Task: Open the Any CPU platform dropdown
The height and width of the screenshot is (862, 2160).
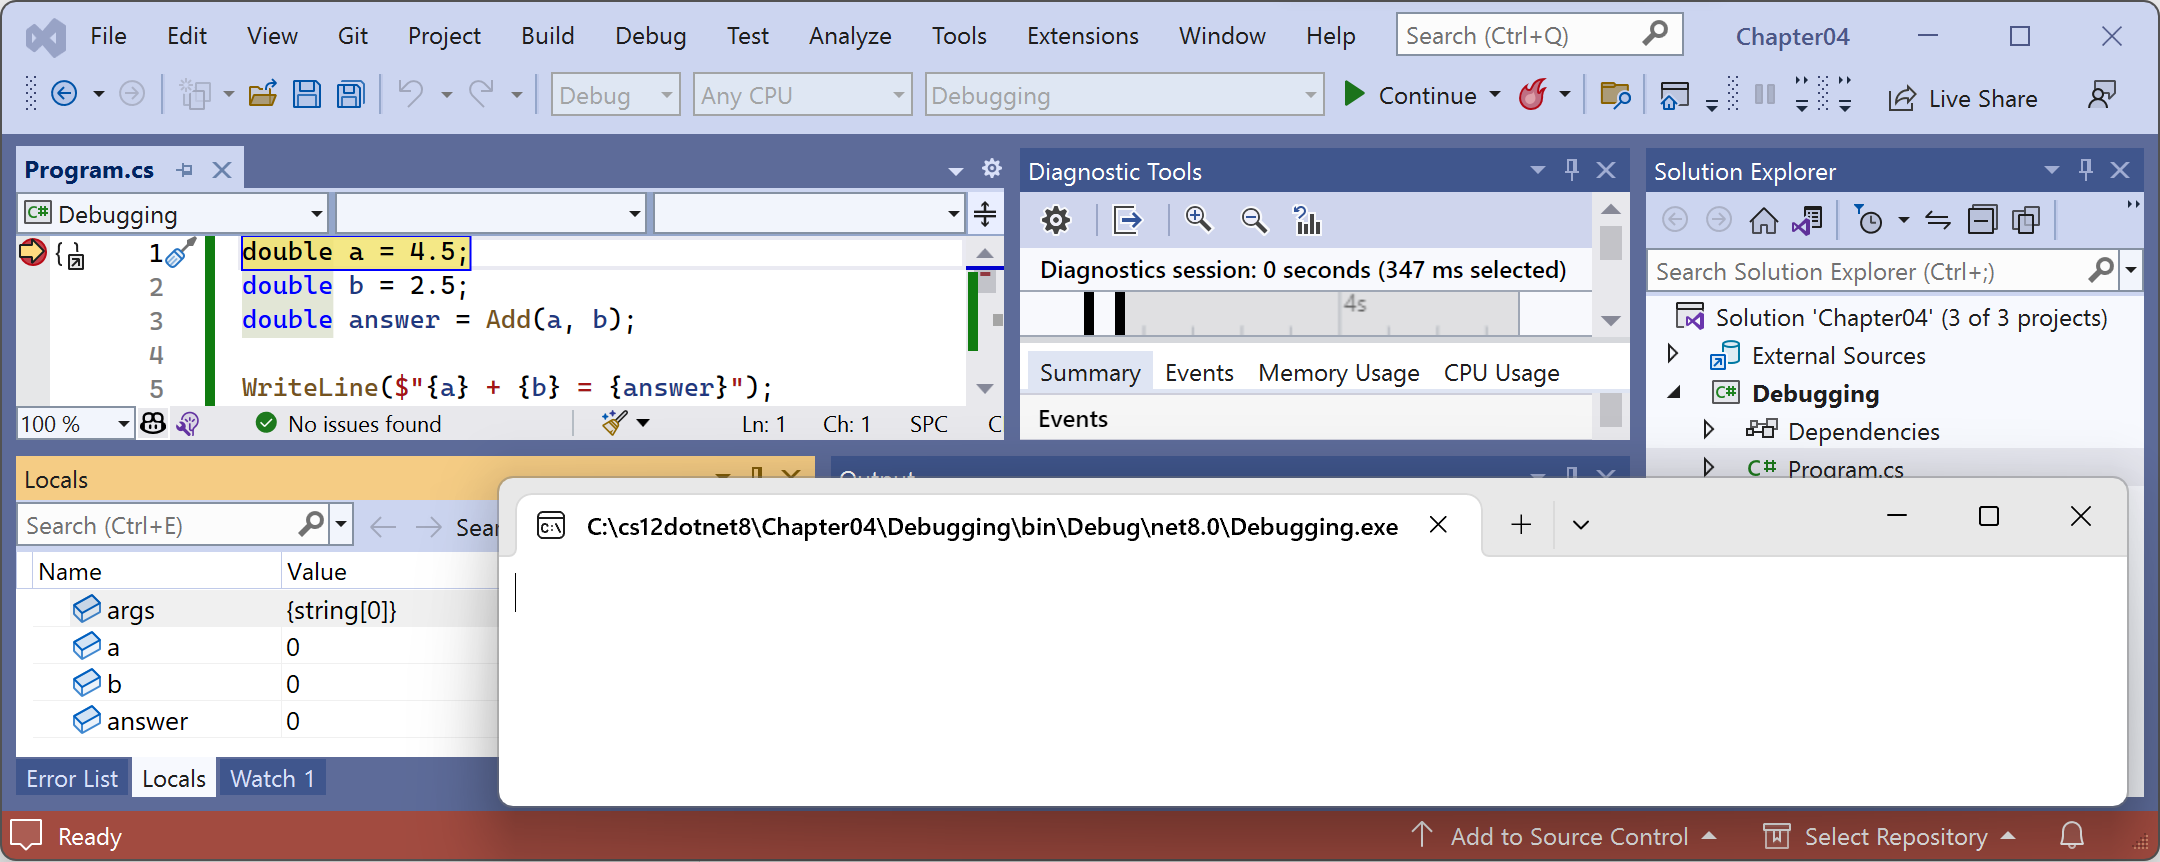Action: (x=802, y=95)
